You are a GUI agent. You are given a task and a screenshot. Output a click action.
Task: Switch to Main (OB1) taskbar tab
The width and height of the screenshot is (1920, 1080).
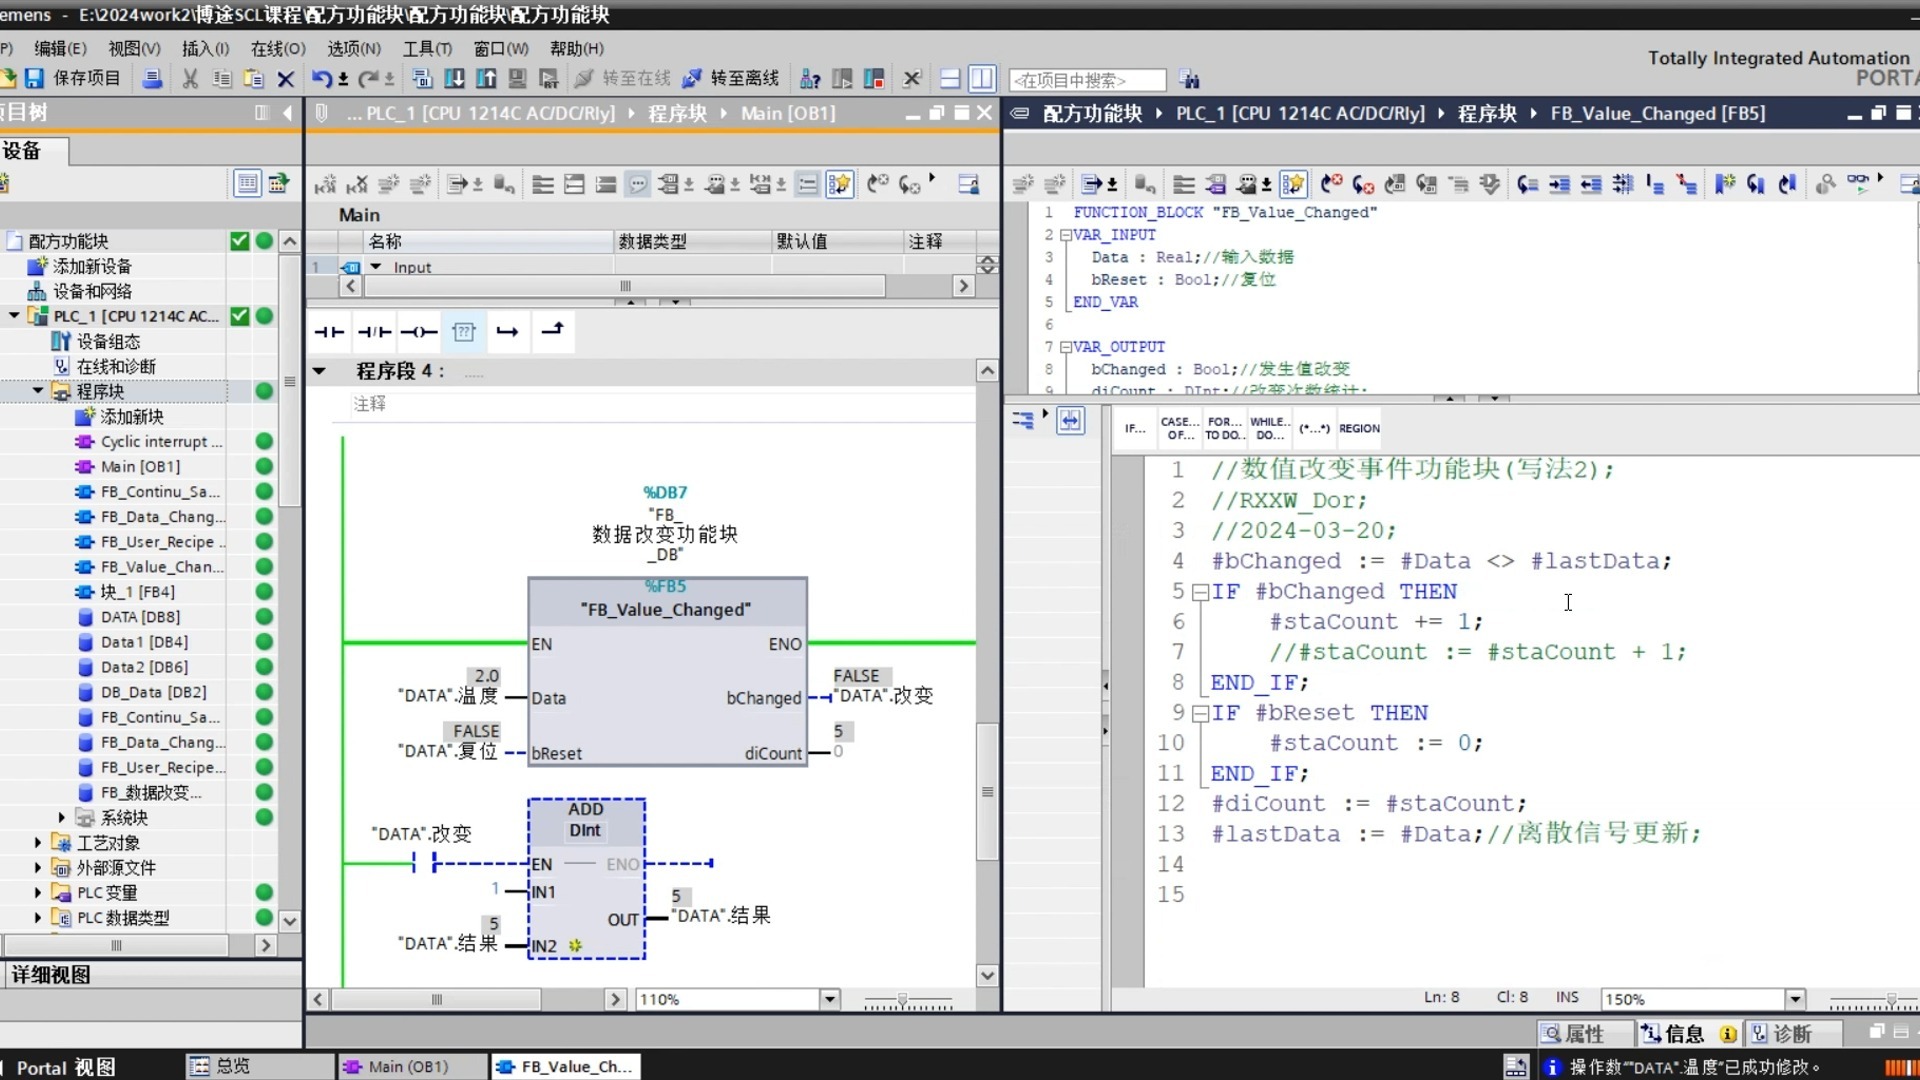(x=412, y=1066)
